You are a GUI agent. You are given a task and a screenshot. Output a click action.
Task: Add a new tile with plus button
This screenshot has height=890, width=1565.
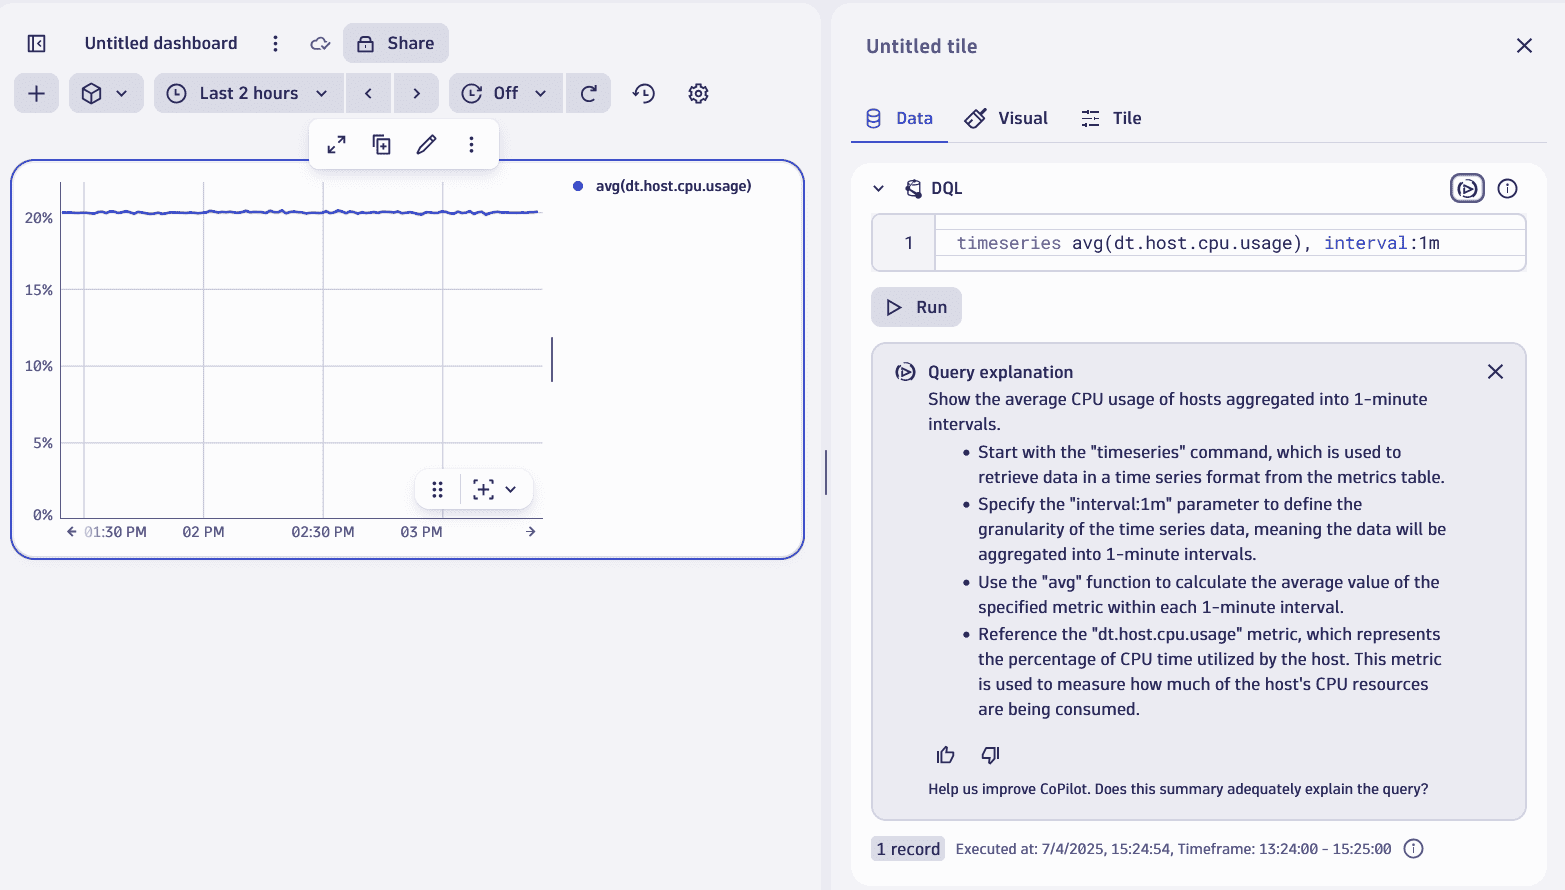point(36,93)
